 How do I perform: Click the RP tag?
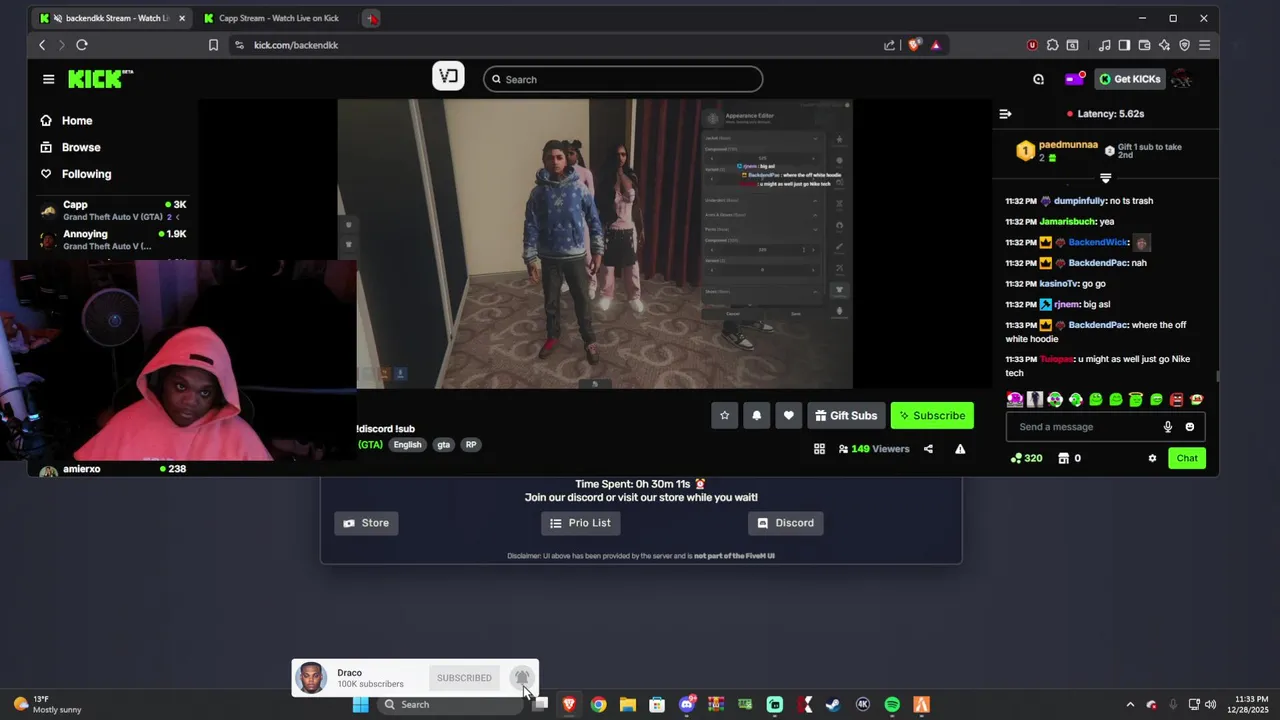[x=471, y=445]
